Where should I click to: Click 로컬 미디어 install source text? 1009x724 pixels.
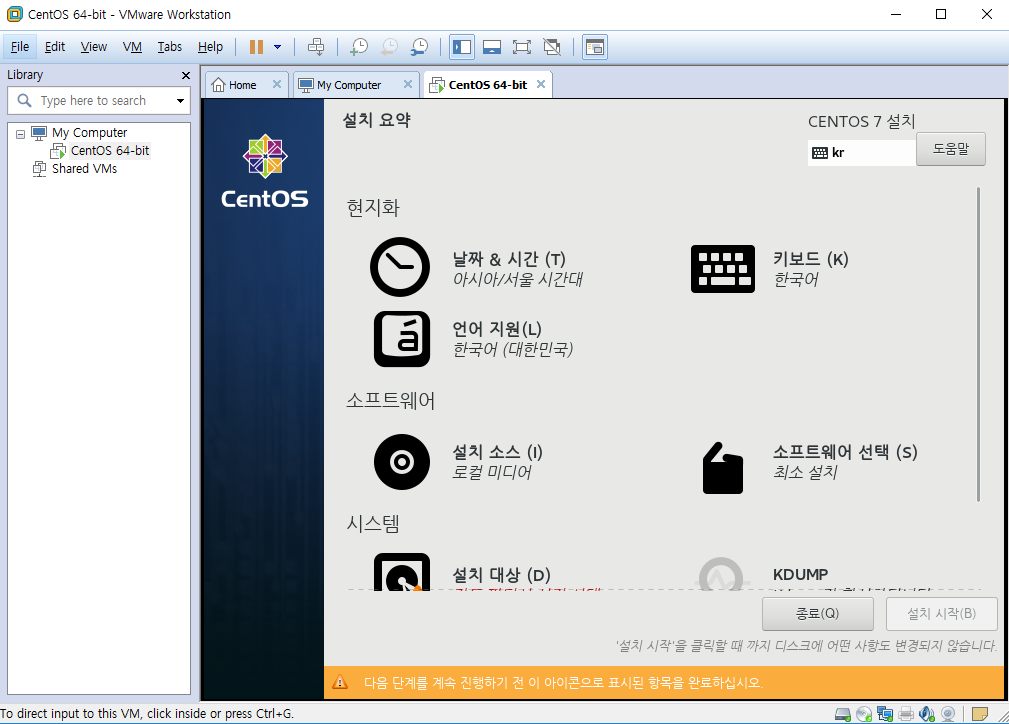coord(492,472)
